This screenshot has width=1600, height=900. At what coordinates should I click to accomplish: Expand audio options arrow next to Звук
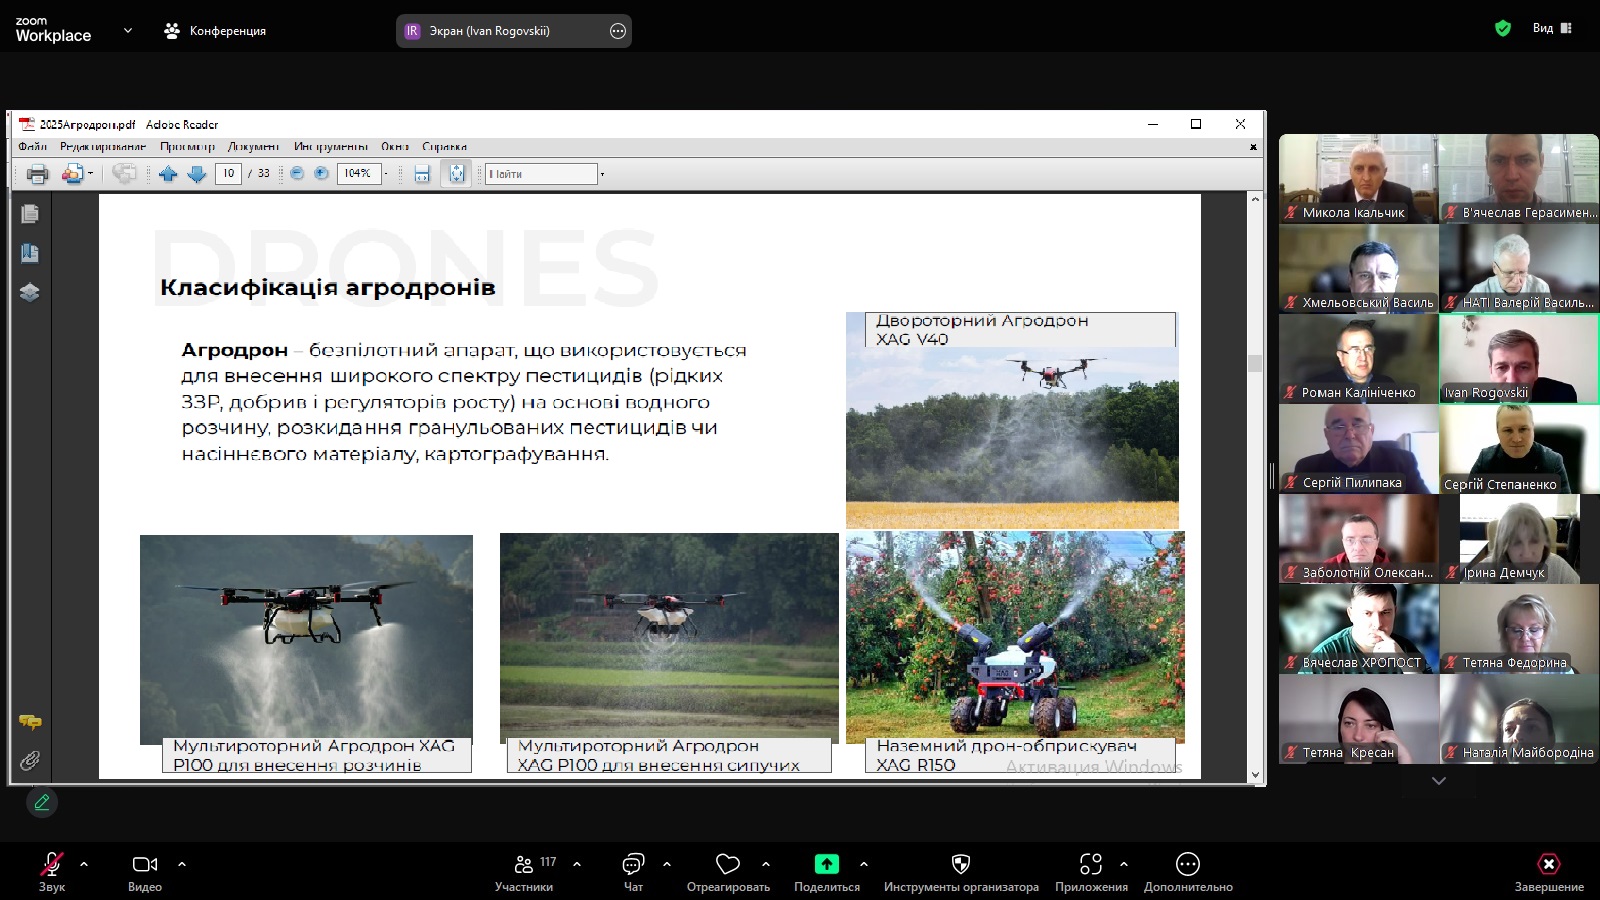[84, 864]
